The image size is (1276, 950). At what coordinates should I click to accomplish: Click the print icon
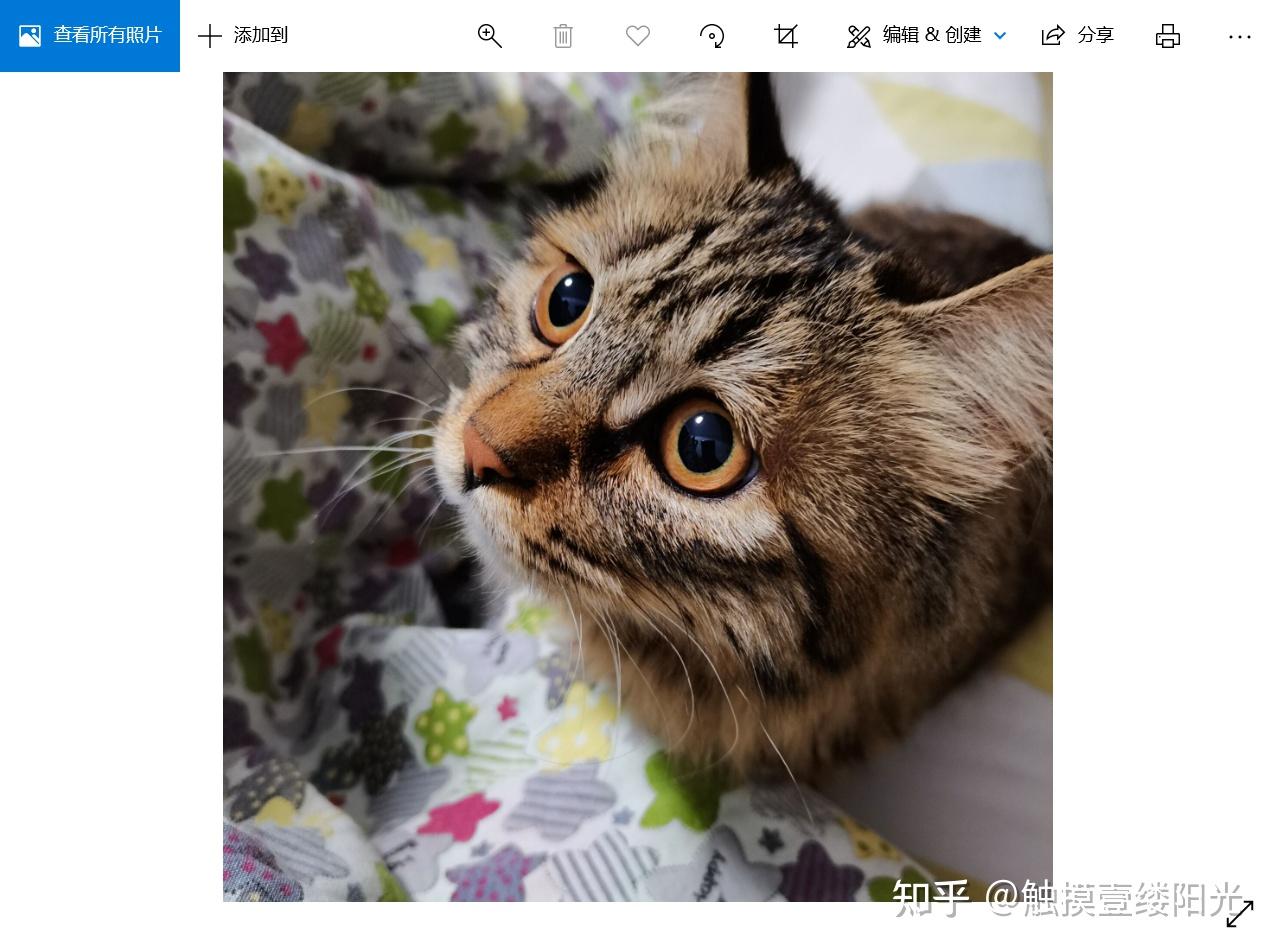(1168, 36)
